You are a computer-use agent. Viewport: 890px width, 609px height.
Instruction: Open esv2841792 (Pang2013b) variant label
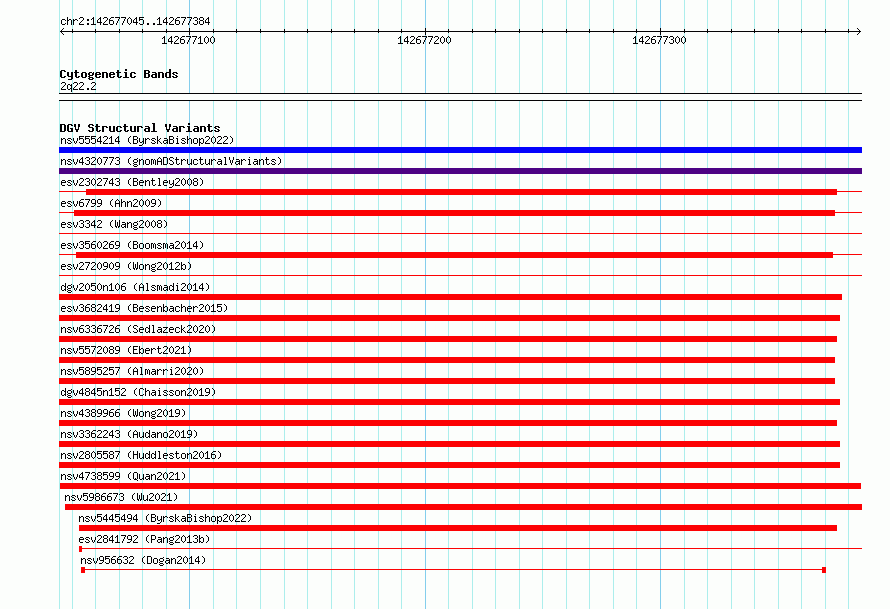pos(144,539)
